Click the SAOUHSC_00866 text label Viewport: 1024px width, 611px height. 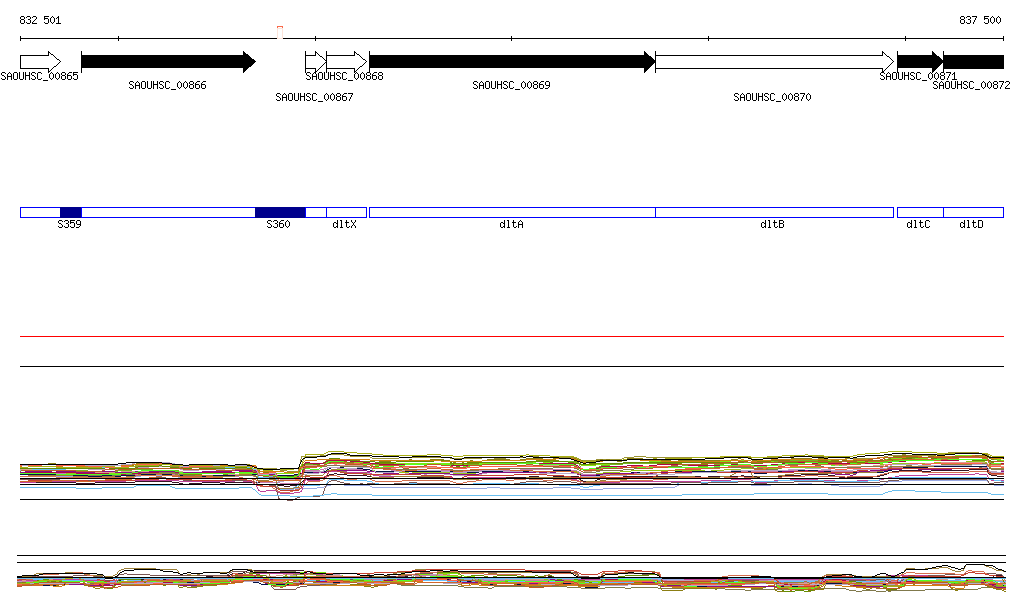[x=167, y=86]
